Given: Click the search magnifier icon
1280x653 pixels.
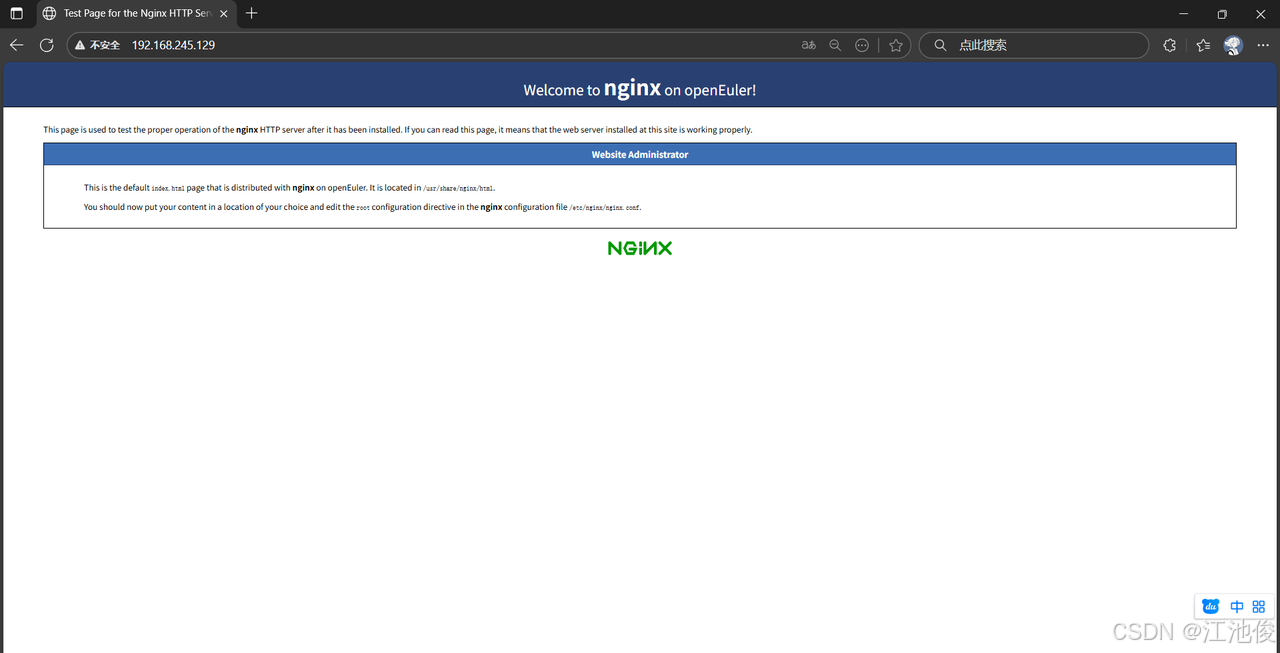Looking at the screenshot, I should tap(940, 45).
